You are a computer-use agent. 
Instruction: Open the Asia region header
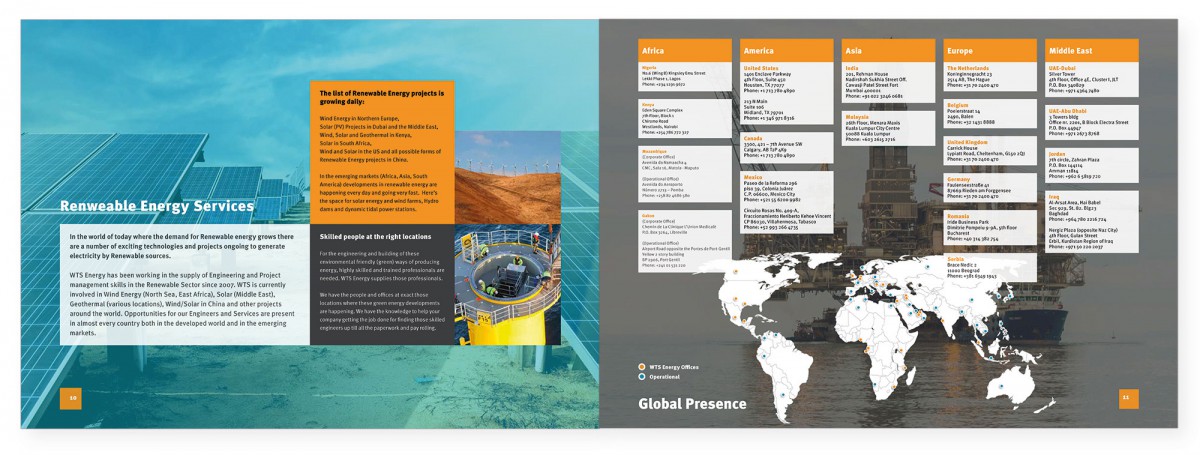click(x=888, y=50)
